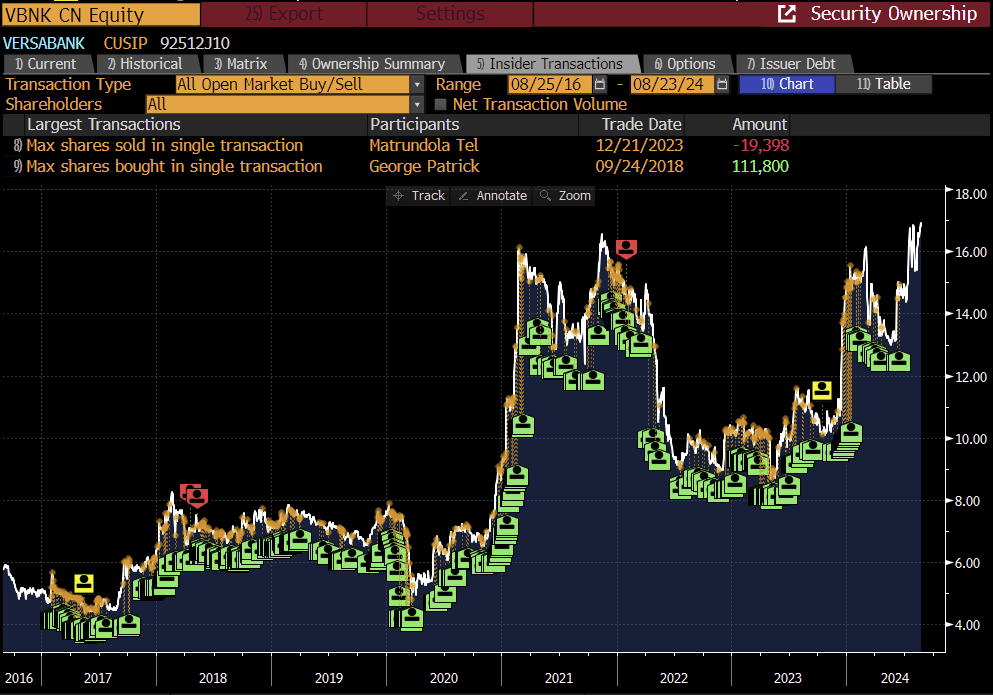Edit the range start date 08/25/16

[x=549, y=84]
